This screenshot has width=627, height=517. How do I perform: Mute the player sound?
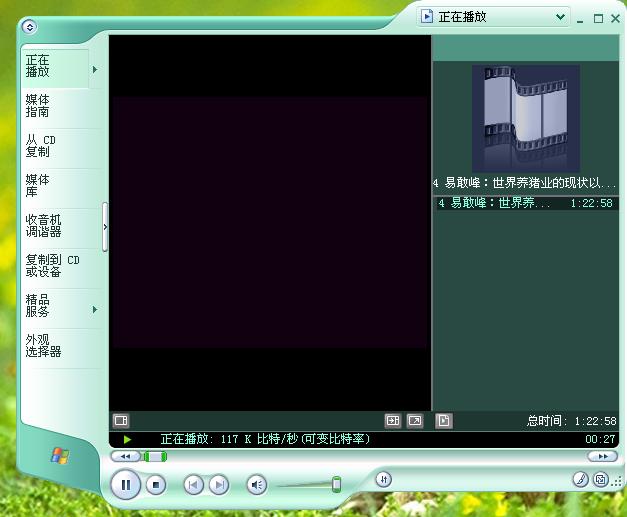pos(257,485)
